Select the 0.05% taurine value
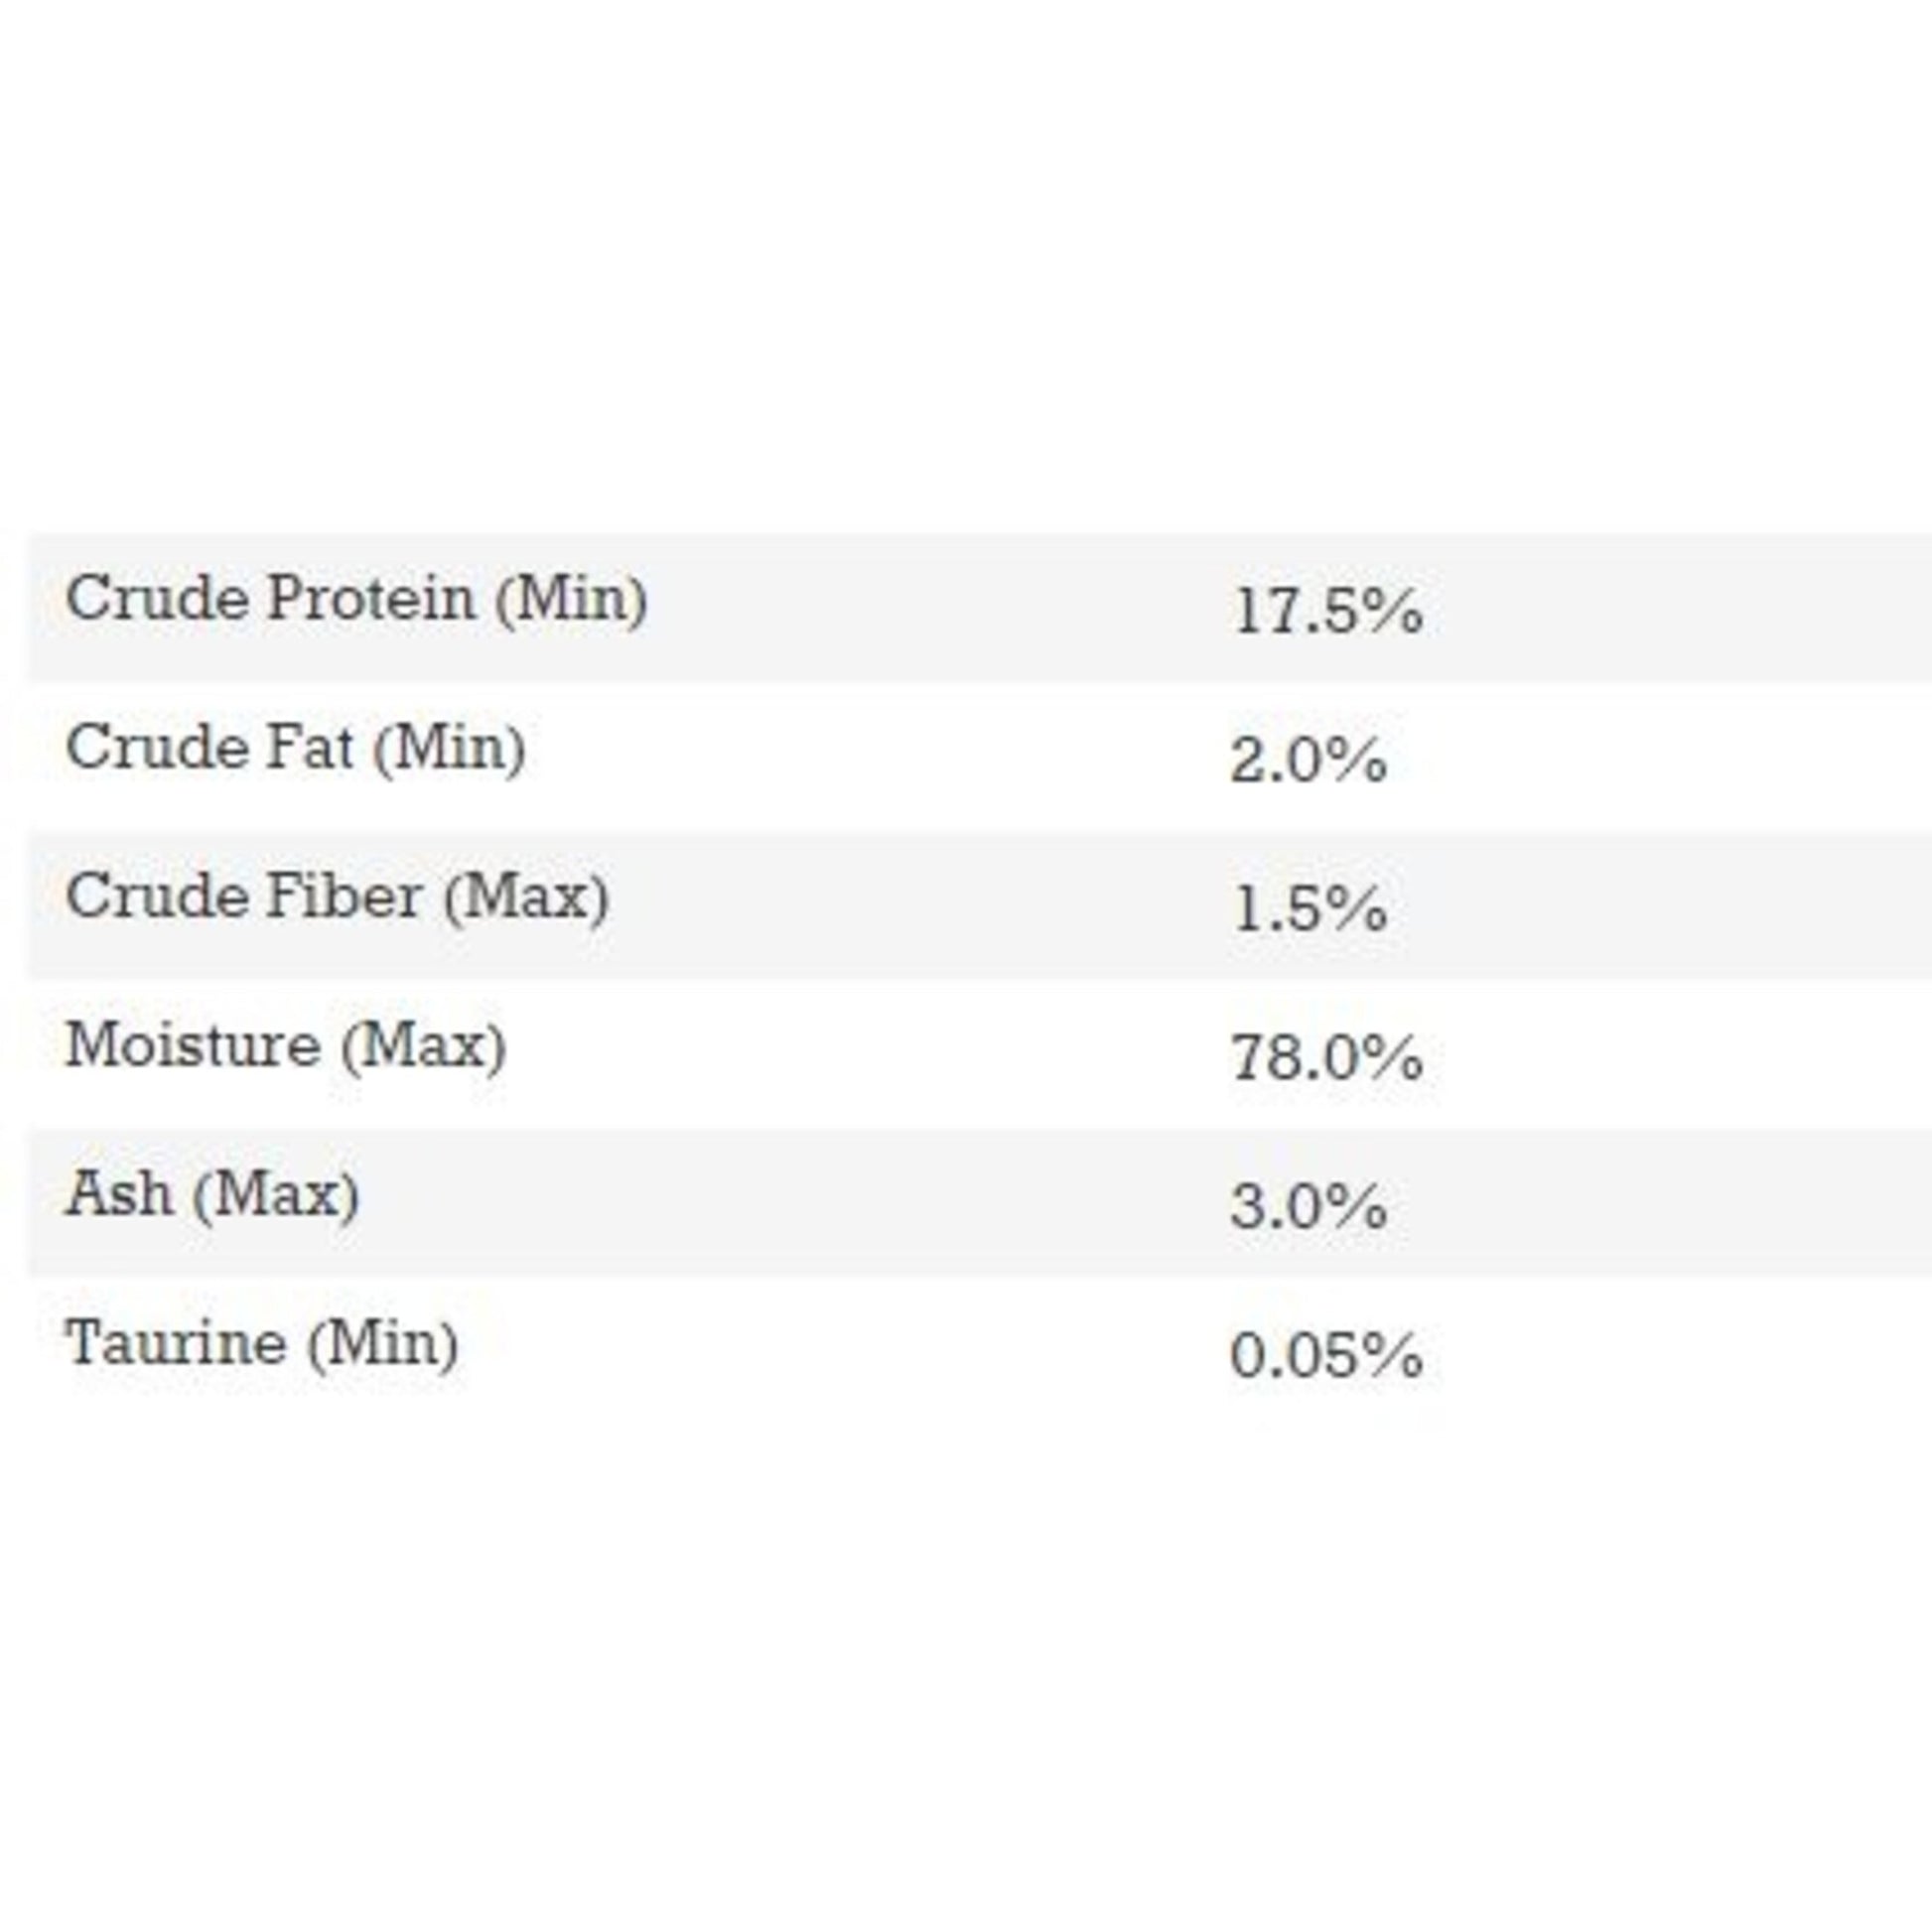Viewport: 1932px width, 1932px height. [1326, 1356]
